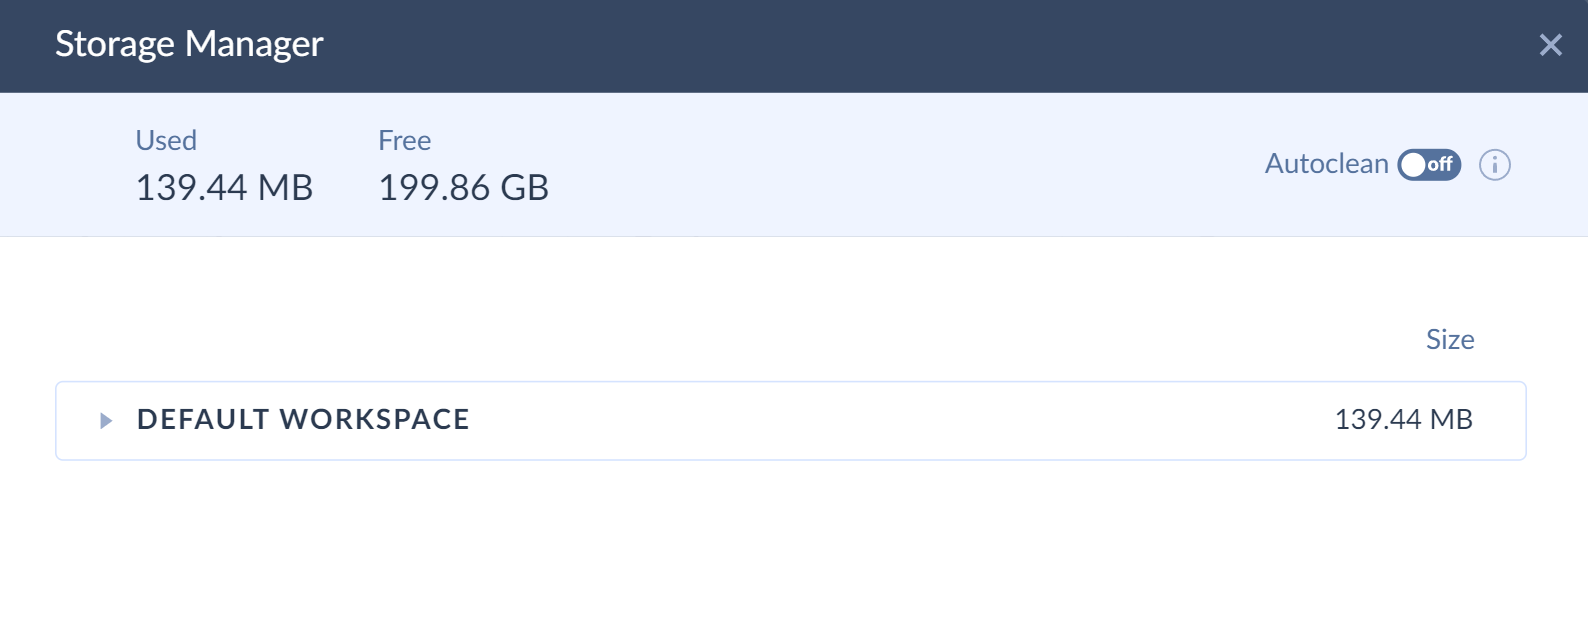Click the white knob of the Autoclean toggle
Viewport: 1588px width, 635px height.
[x=1413, y=165]
